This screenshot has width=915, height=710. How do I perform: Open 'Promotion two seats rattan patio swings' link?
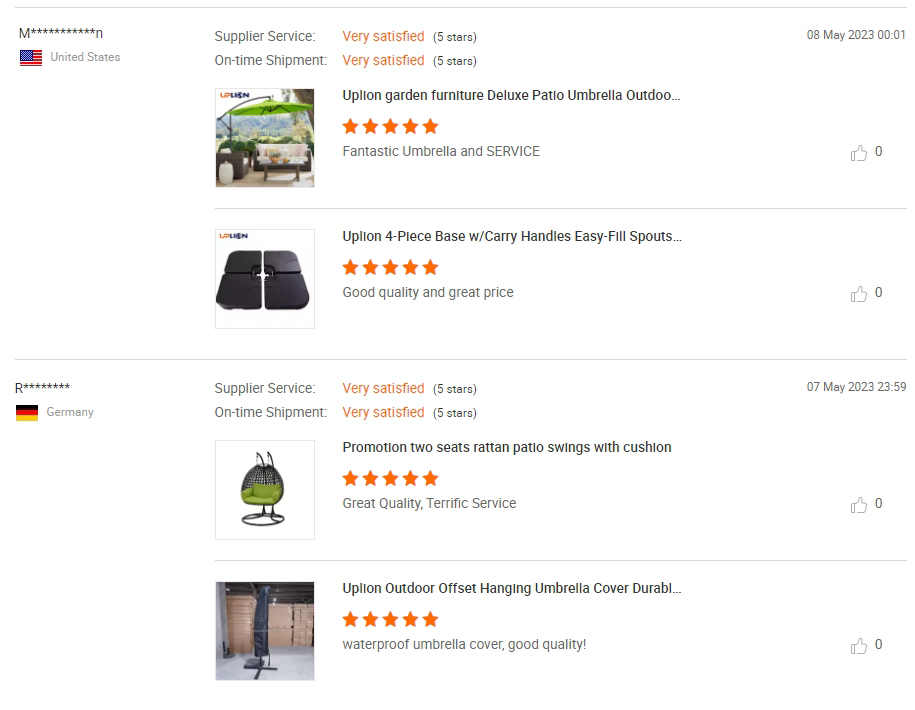coord(507,448)
